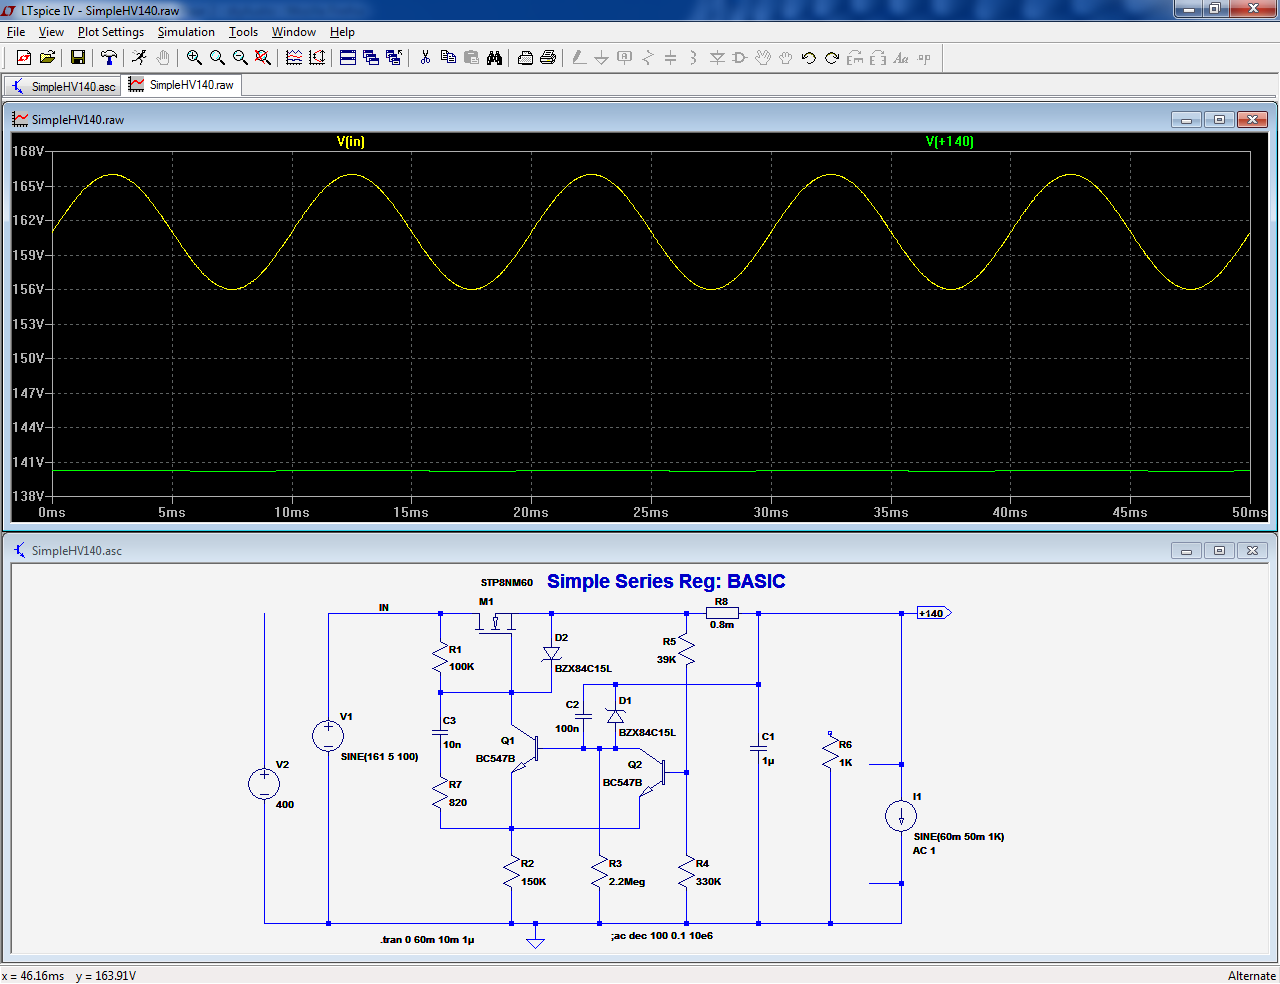Click the V(in) trace label
Image resolution: width=1280 pixels, height=984 pixels.
351,142
